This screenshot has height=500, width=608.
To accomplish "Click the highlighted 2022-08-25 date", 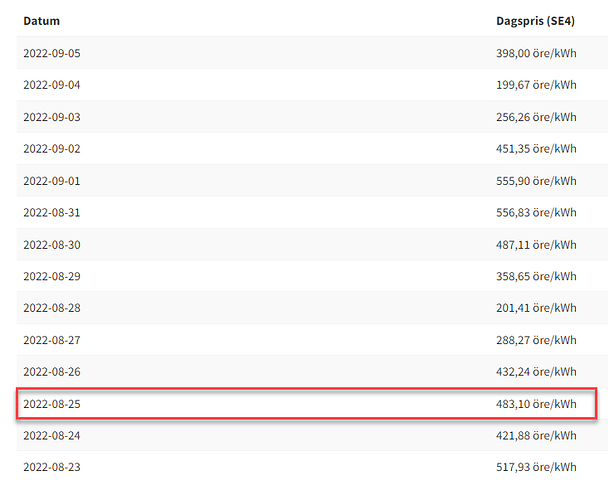I will tap(52, 404).
